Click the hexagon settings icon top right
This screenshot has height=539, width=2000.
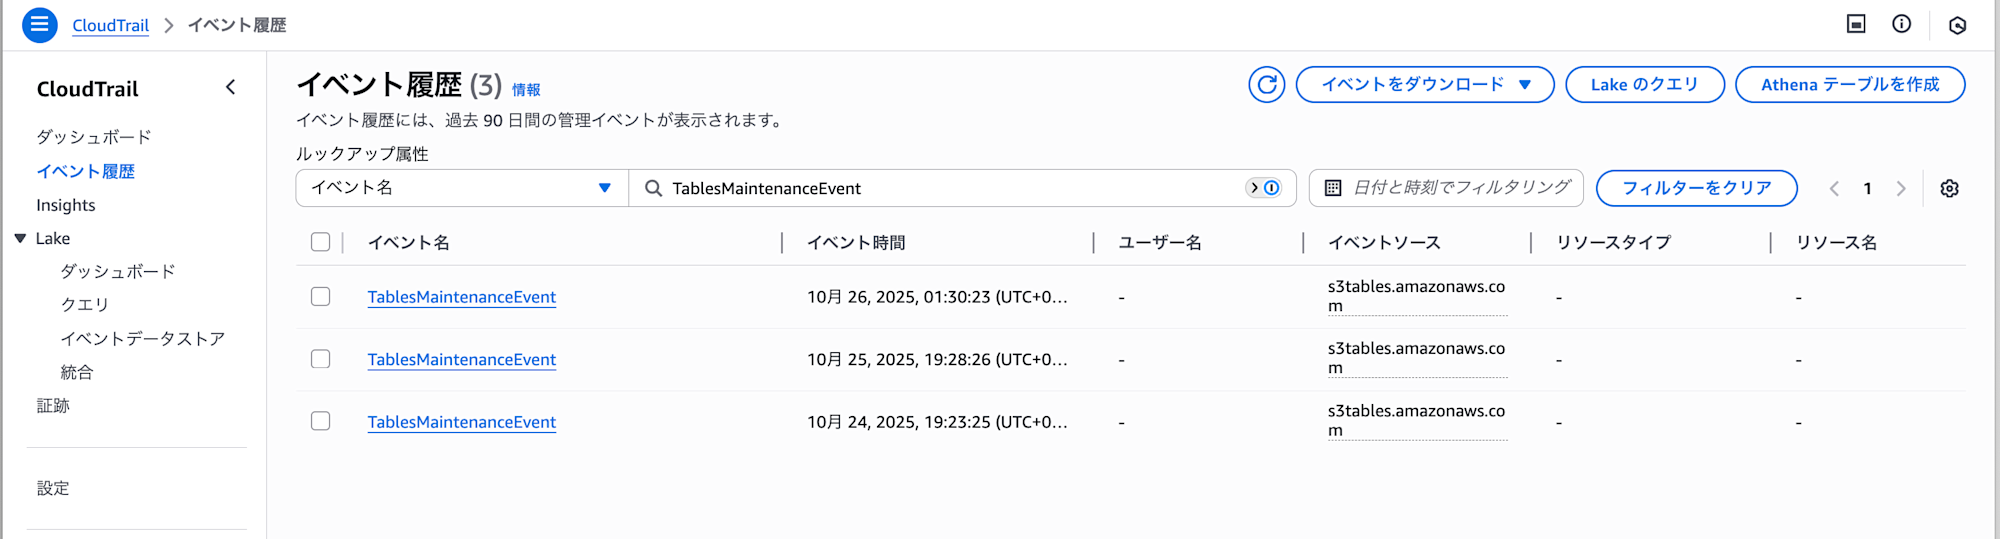click(1957, 25)
